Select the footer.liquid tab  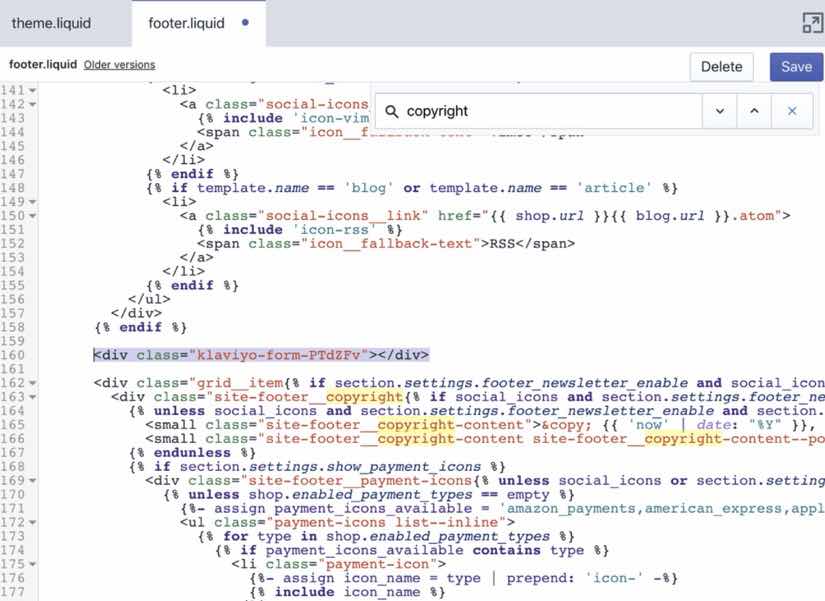pos(187,23)
